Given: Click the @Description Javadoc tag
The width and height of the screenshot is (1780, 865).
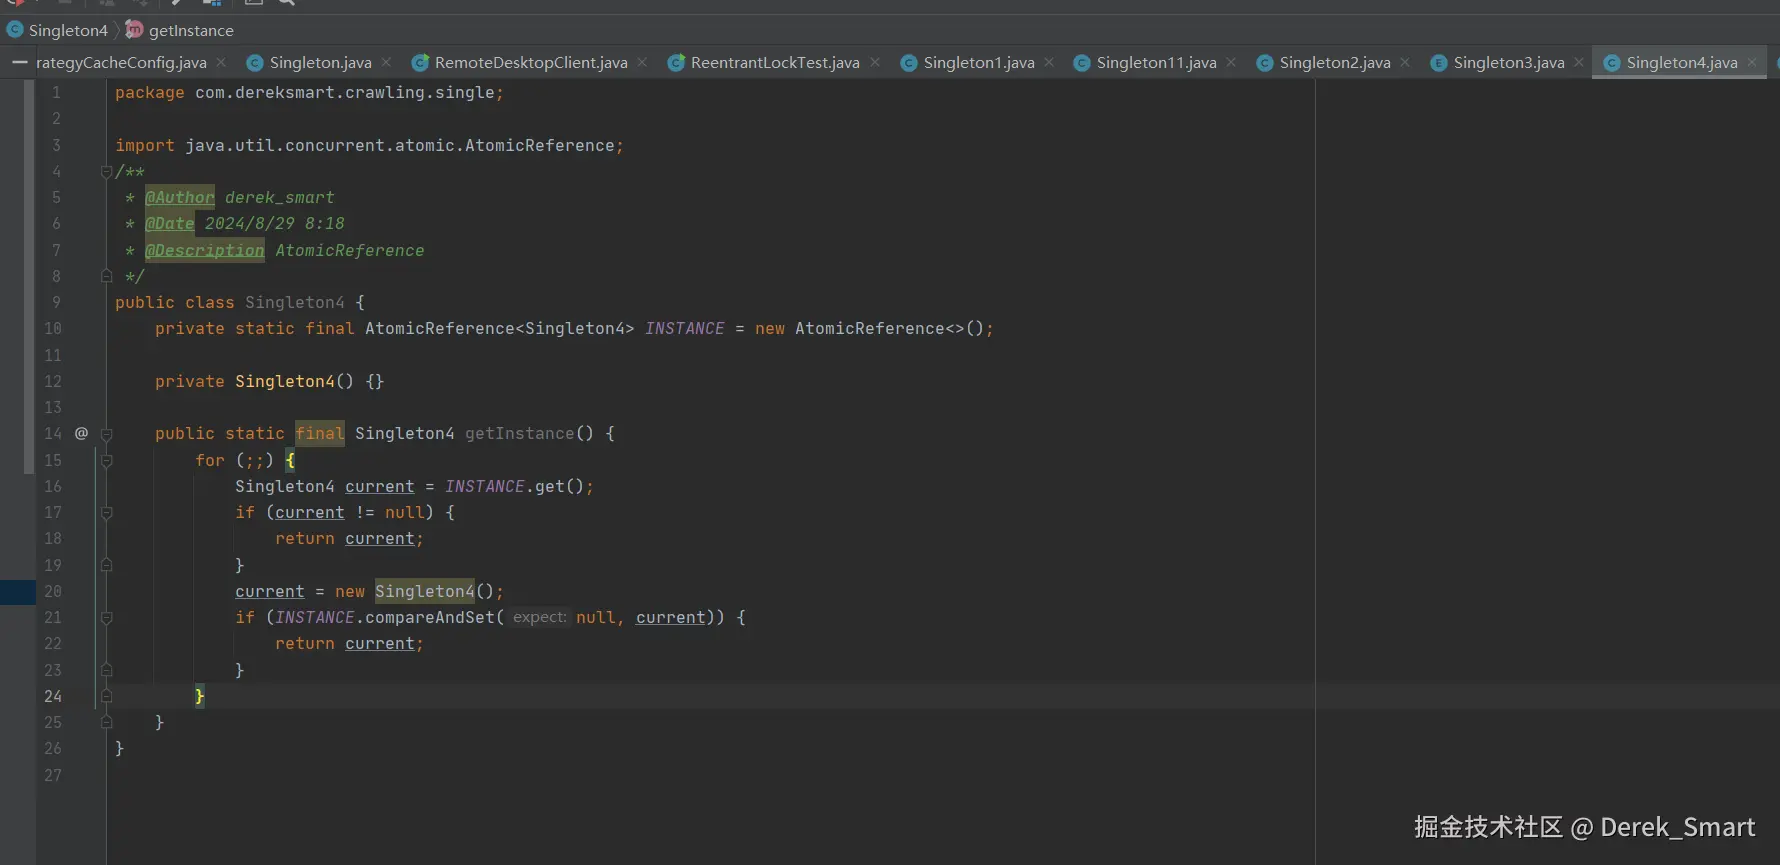Looking at the screenshot, I should pos(205,250).
